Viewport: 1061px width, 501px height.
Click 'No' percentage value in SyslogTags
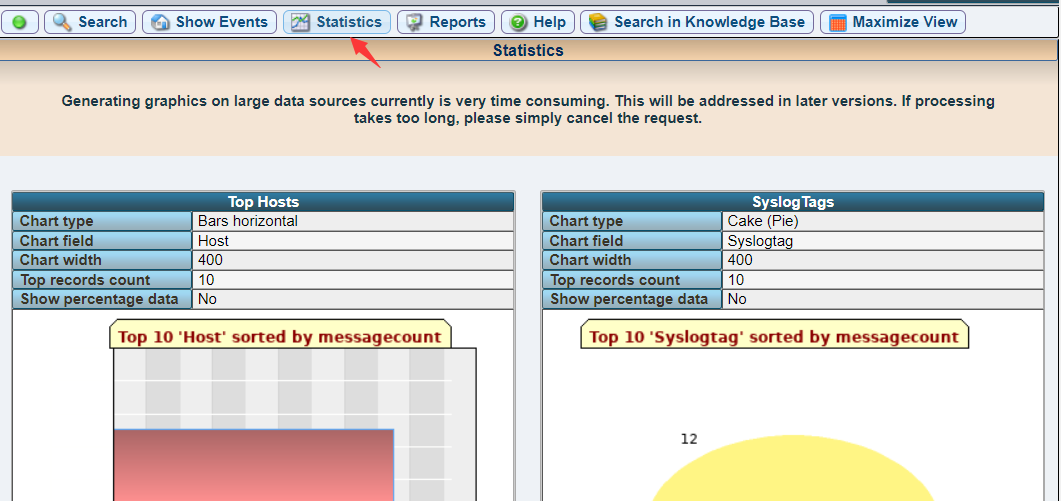click(x=736, y=299)
